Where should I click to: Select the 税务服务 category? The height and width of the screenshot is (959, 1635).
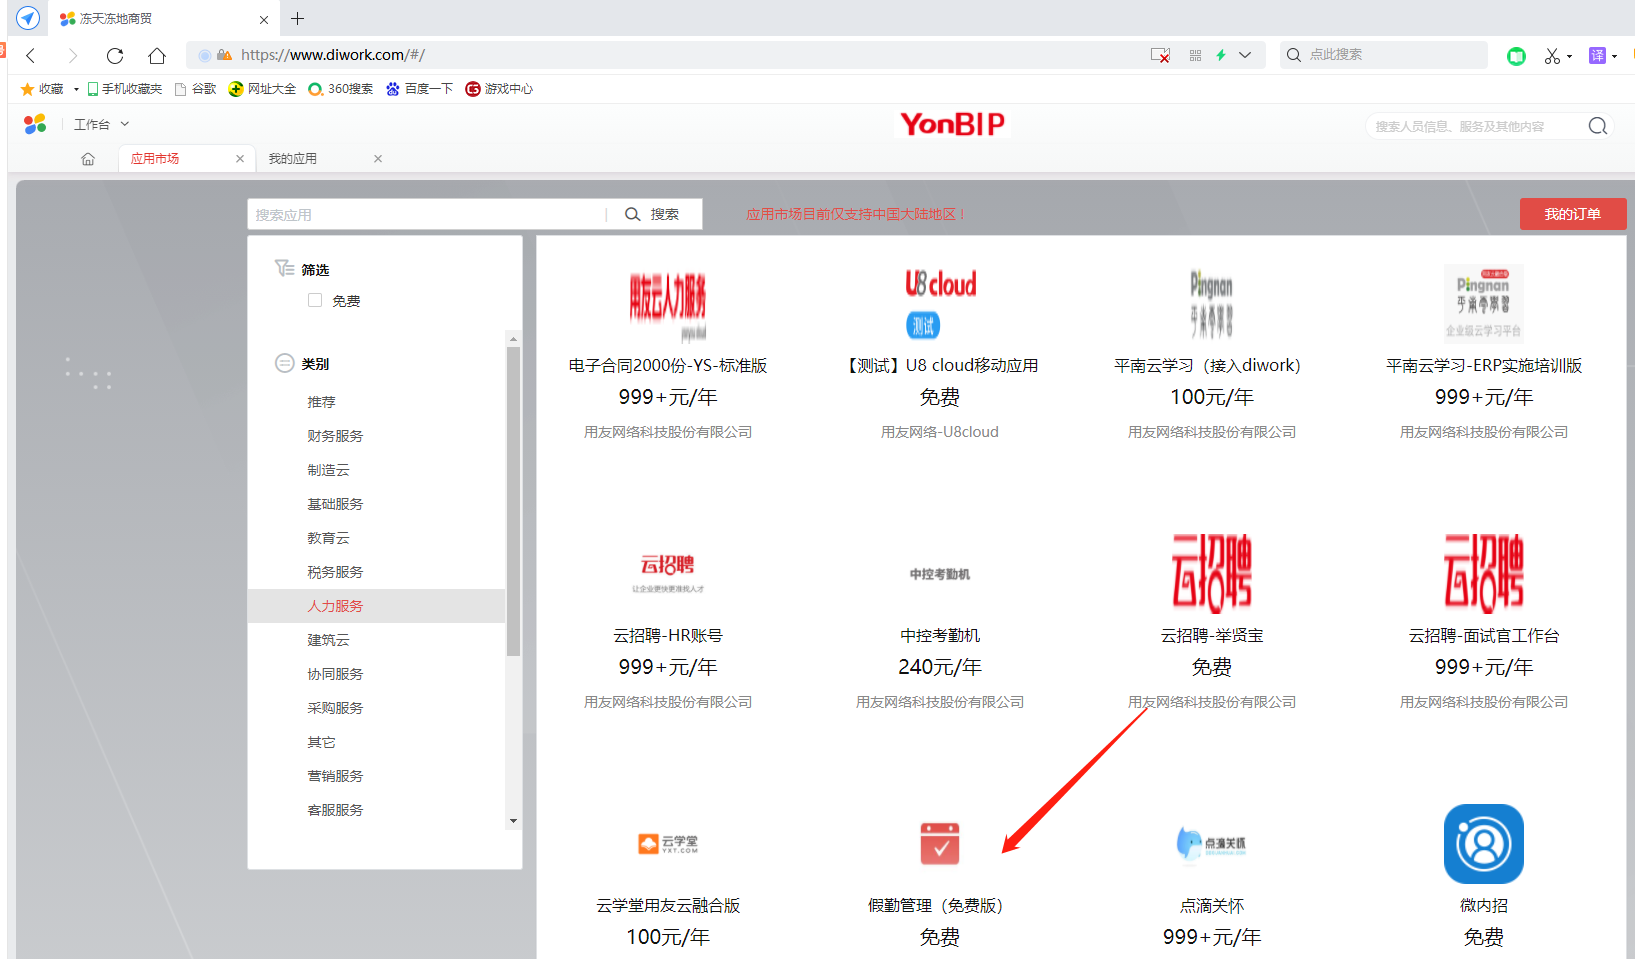coord(335,572)
